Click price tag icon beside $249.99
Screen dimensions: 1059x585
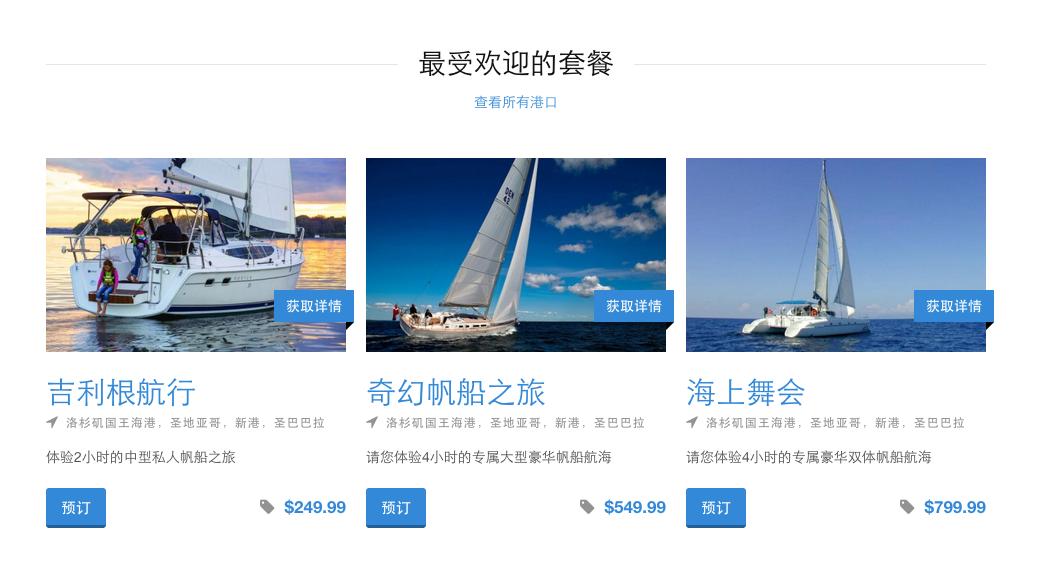click(x=267, y=507)
